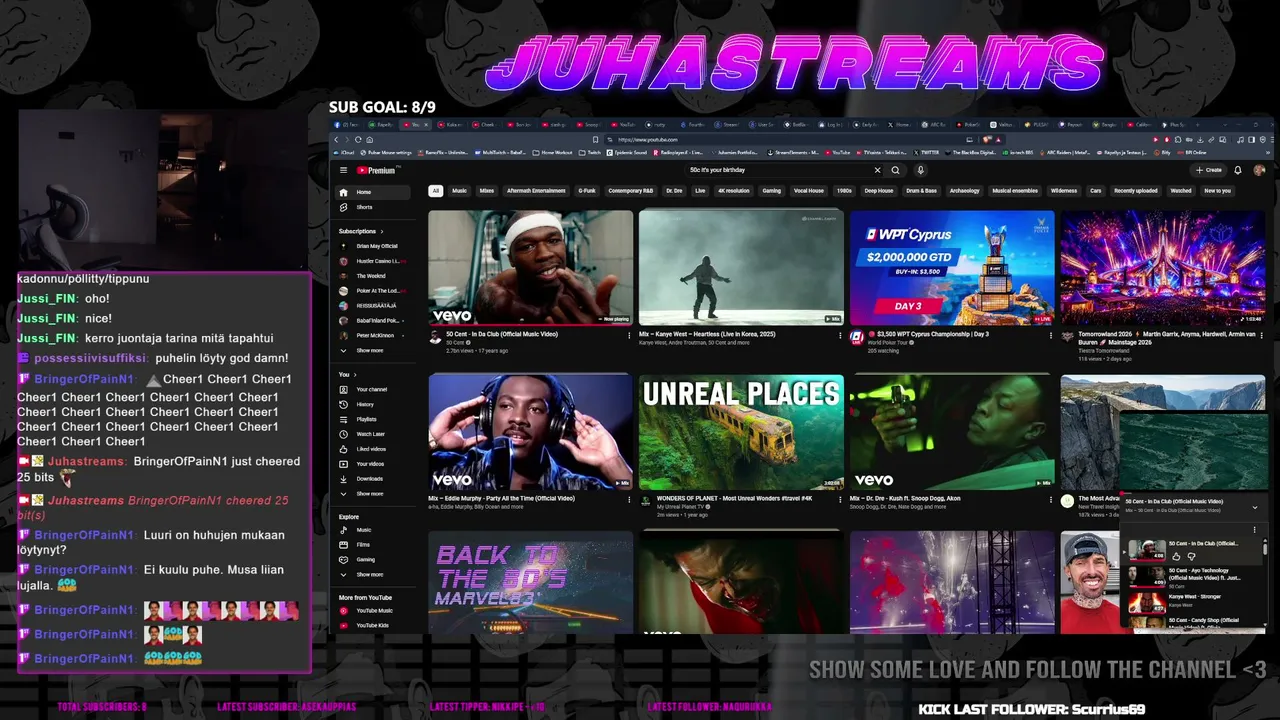Open more options for 50 Cent video

click(629, 335)
